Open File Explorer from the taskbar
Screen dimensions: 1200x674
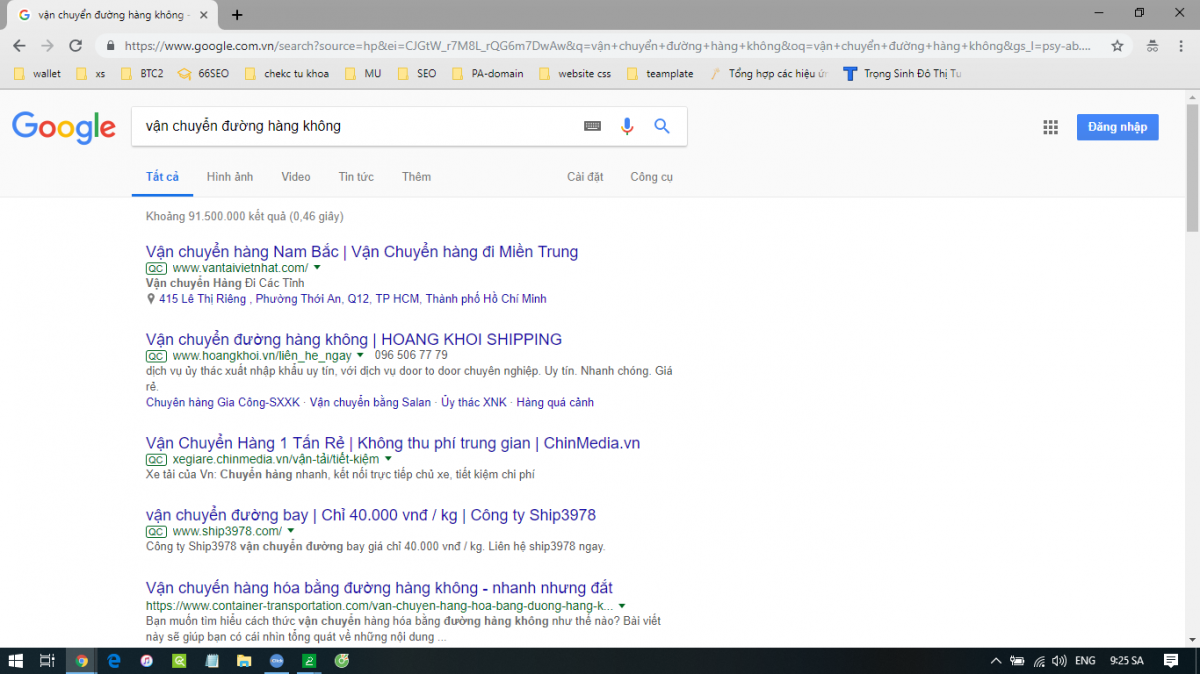tap(243, 660)
